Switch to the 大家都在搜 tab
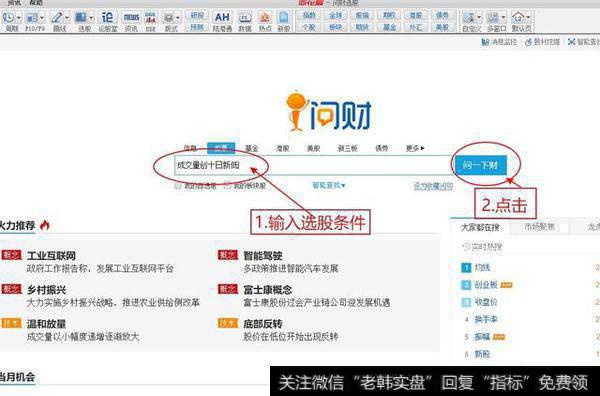This screenshot has width=600, height=396. point(480,227)
